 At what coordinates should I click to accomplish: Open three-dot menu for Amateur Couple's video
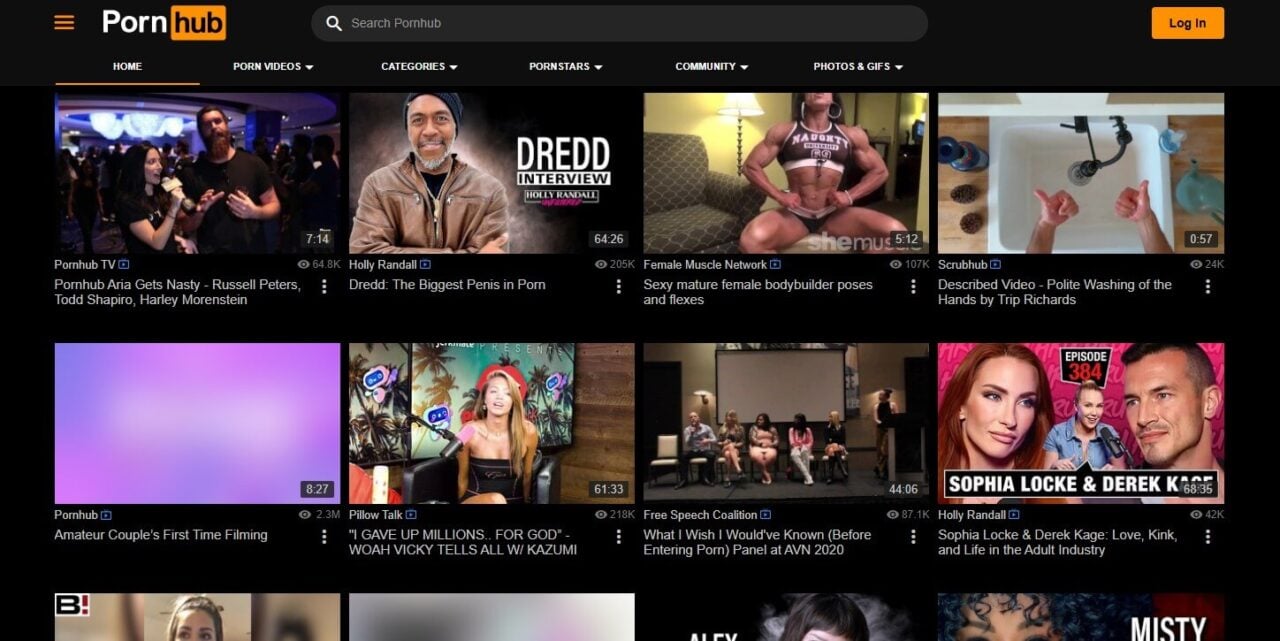pyautogui.click(x=324, y=537)
